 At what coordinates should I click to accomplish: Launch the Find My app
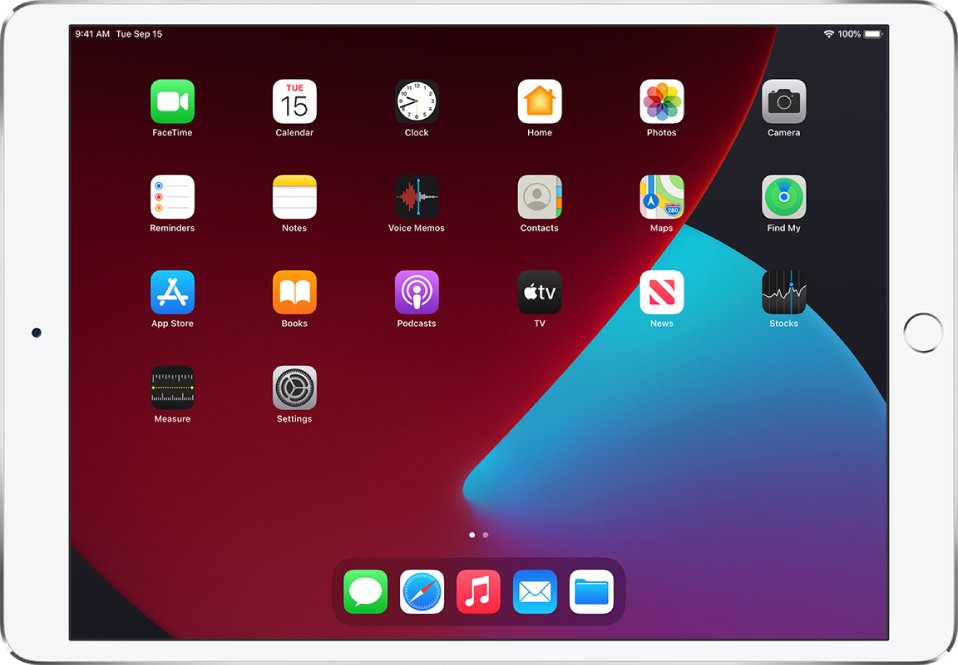coord(784,195)
